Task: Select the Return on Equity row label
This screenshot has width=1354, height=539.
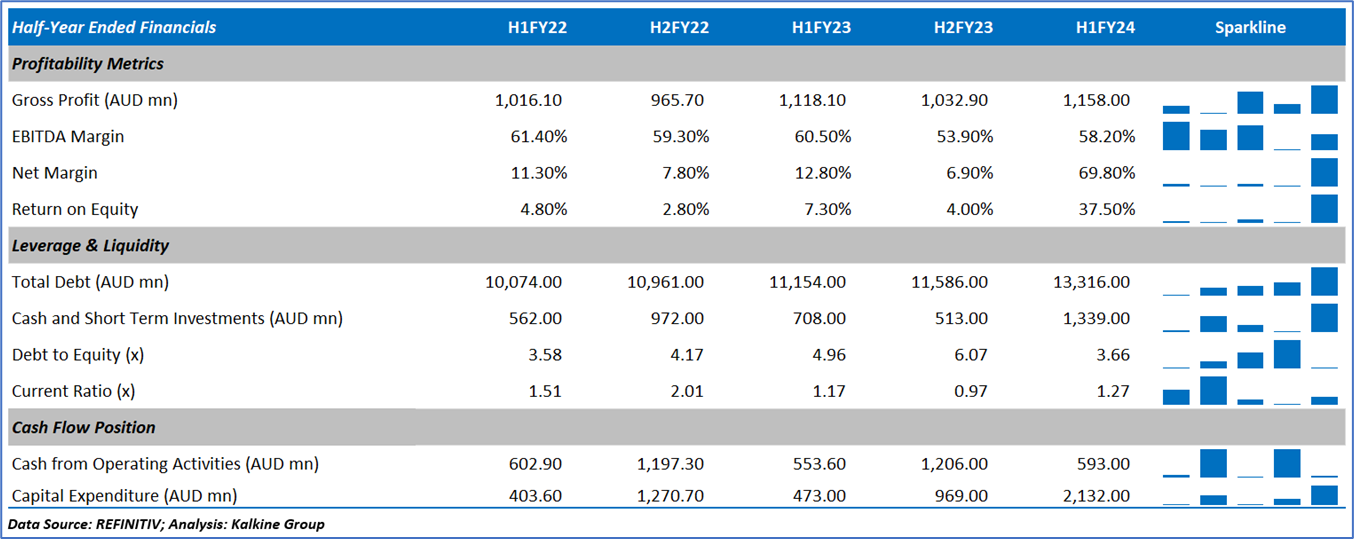Action: (x=75, y=209)
